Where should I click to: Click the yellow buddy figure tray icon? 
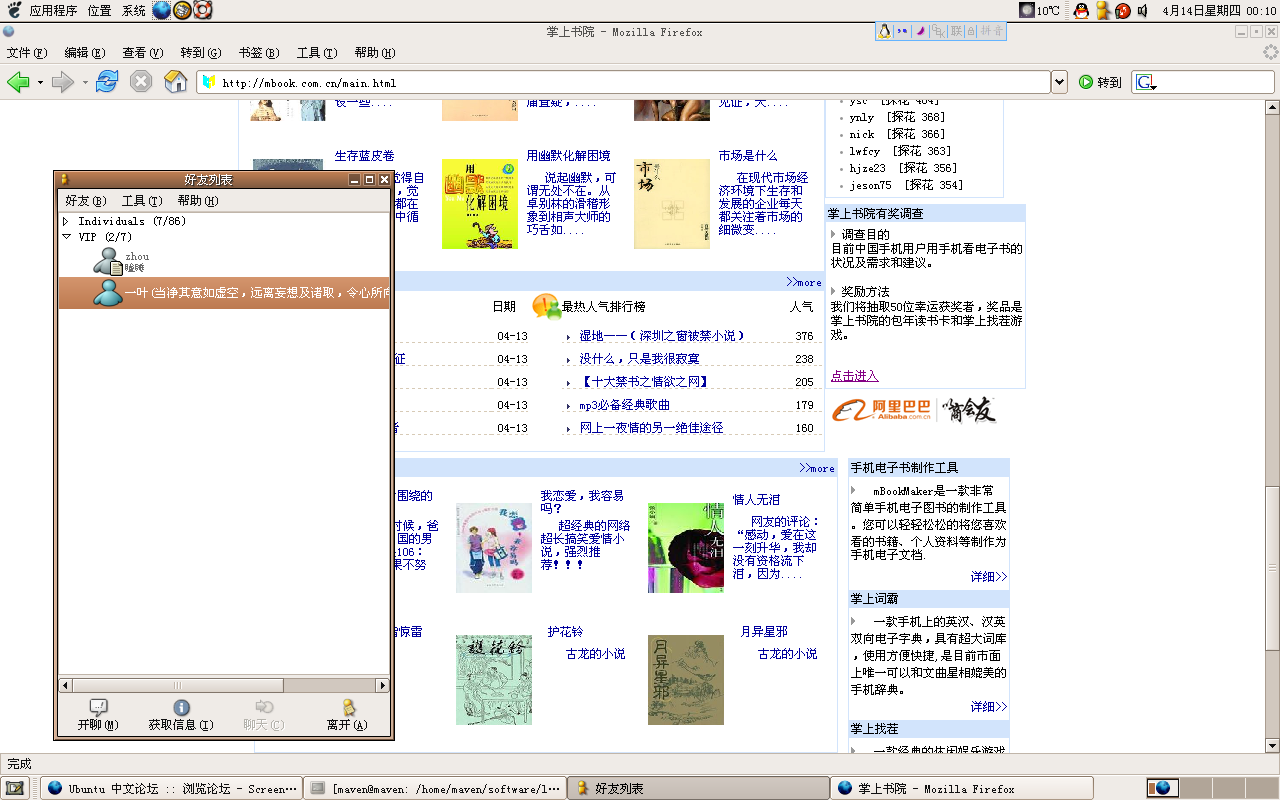click(x=1102, y=10)
